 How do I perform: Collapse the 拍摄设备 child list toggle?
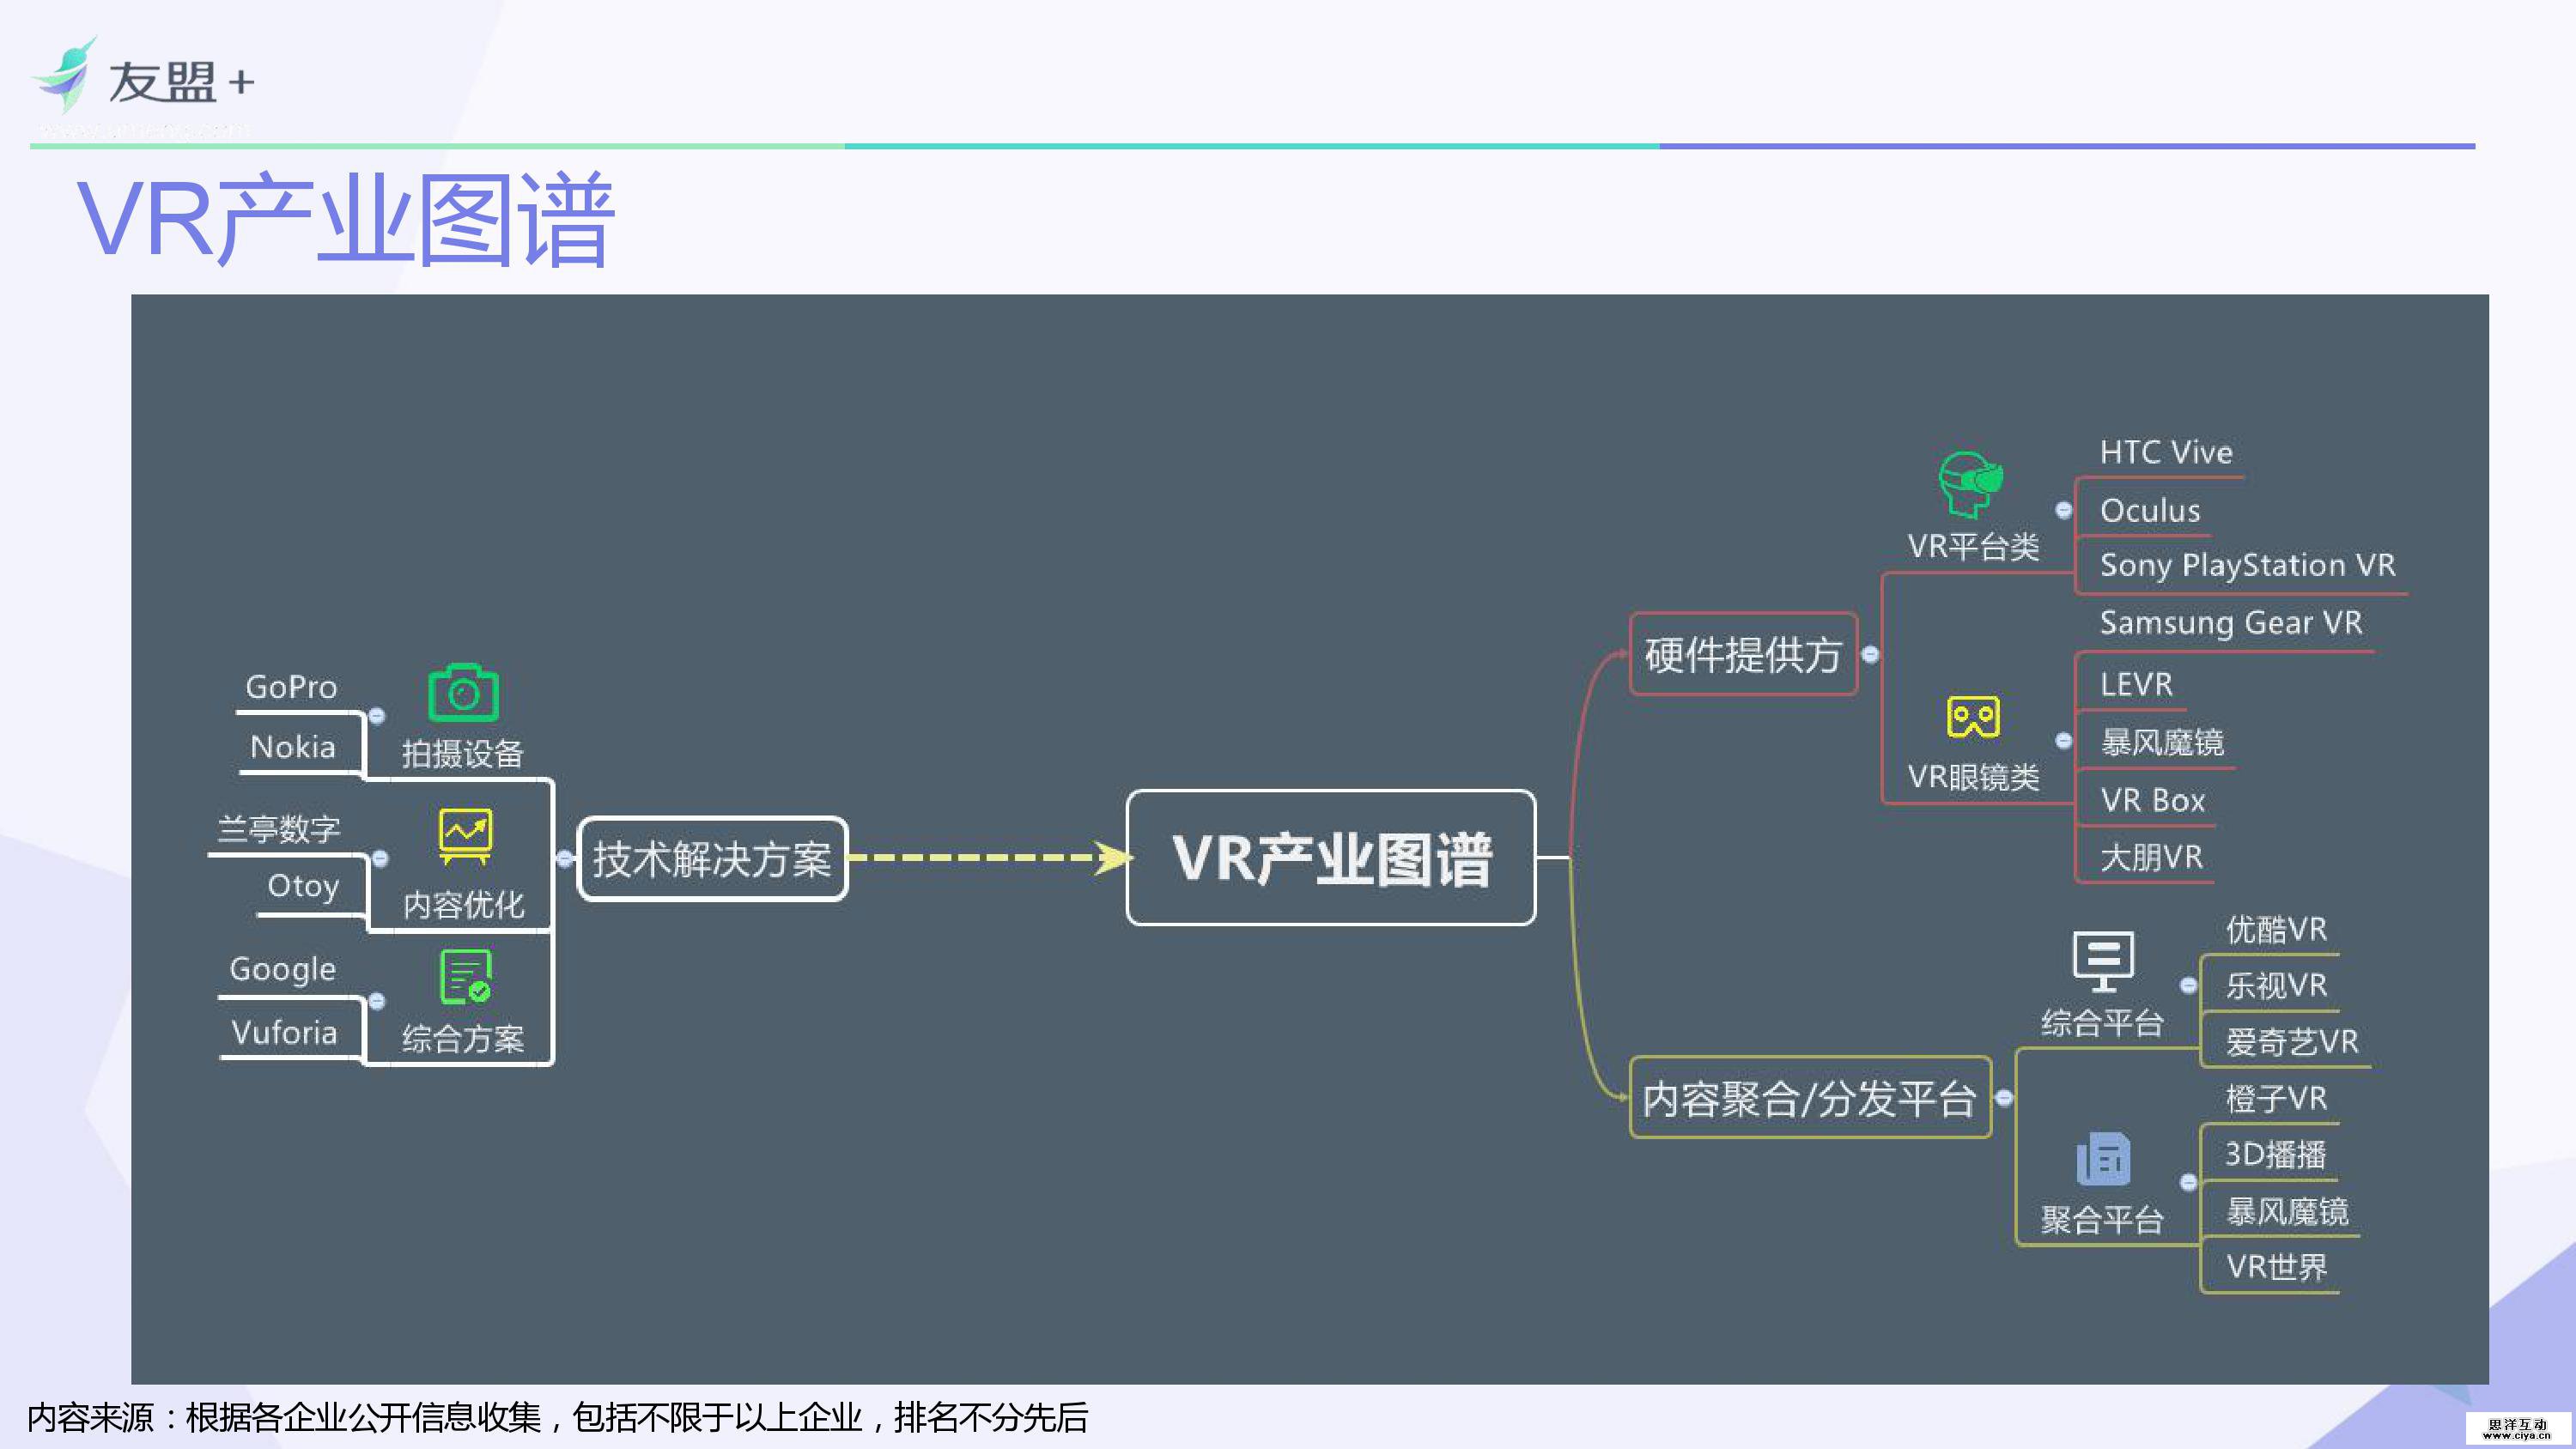(377, 715)
